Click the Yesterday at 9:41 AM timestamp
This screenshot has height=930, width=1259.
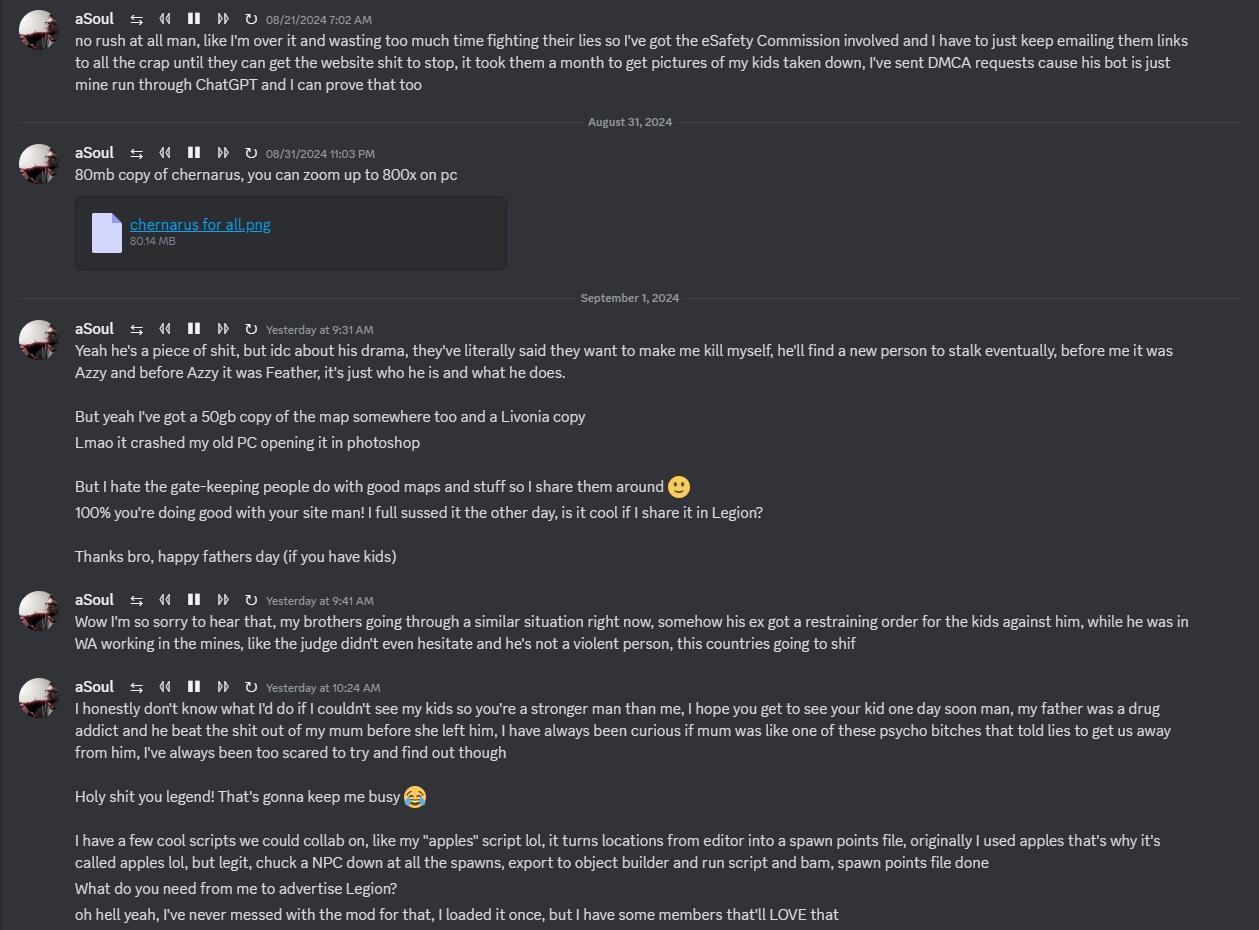click(x=320, y=601)
